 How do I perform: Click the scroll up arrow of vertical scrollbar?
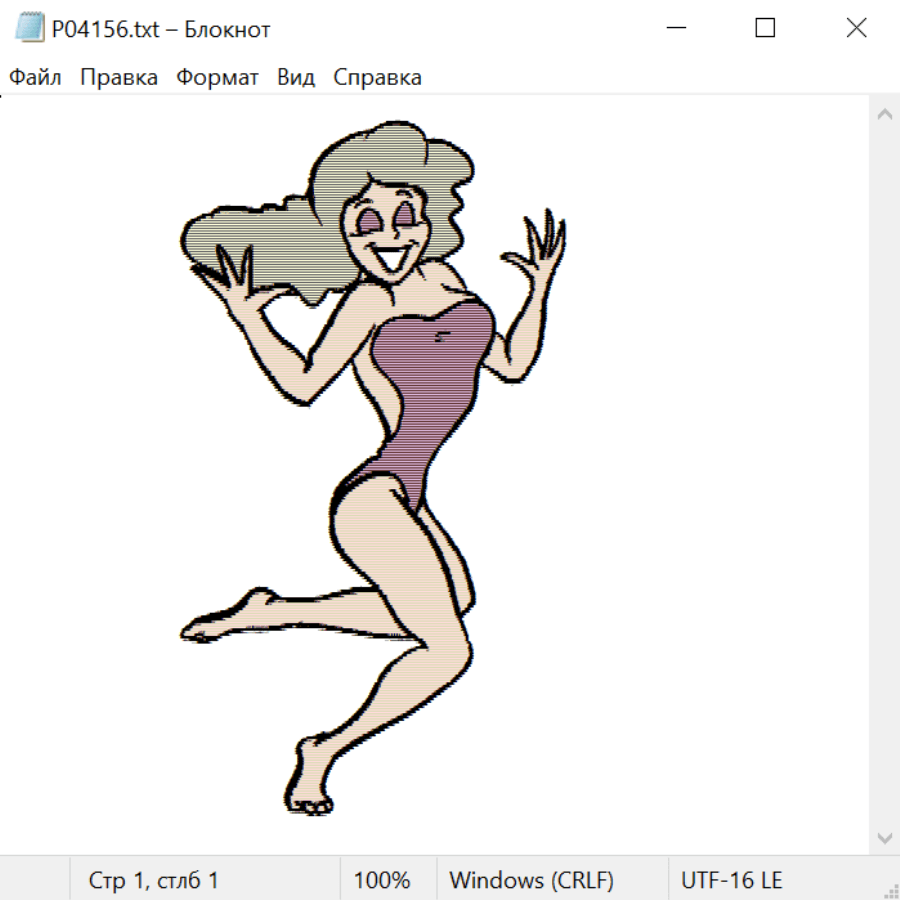(884, 115)
